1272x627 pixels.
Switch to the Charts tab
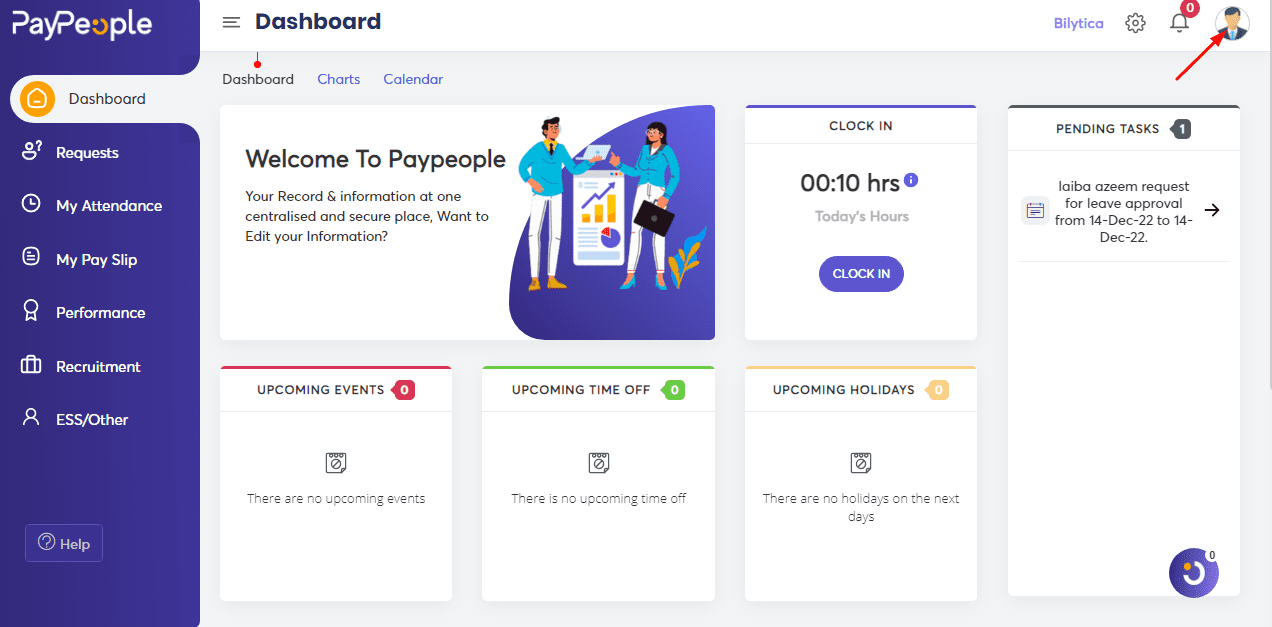[x=339, y=79]
